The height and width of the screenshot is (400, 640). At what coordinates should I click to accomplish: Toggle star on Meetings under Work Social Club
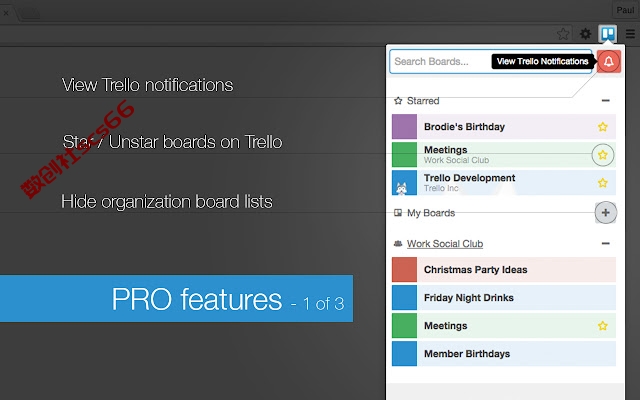(x=602, y=326)
